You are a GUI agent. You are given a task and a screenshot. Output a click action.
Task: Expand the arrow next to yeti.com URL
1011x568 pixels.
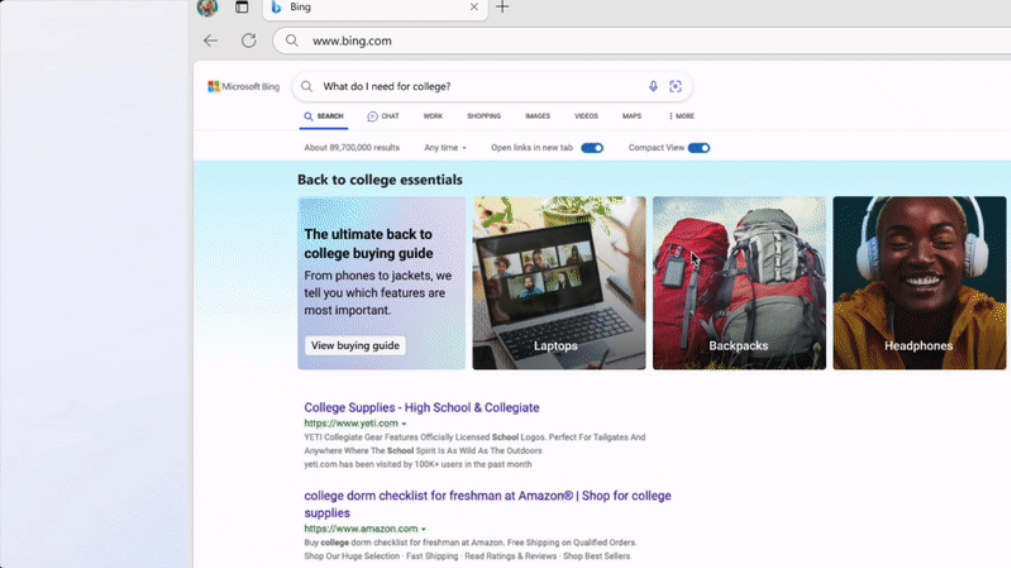404,424
